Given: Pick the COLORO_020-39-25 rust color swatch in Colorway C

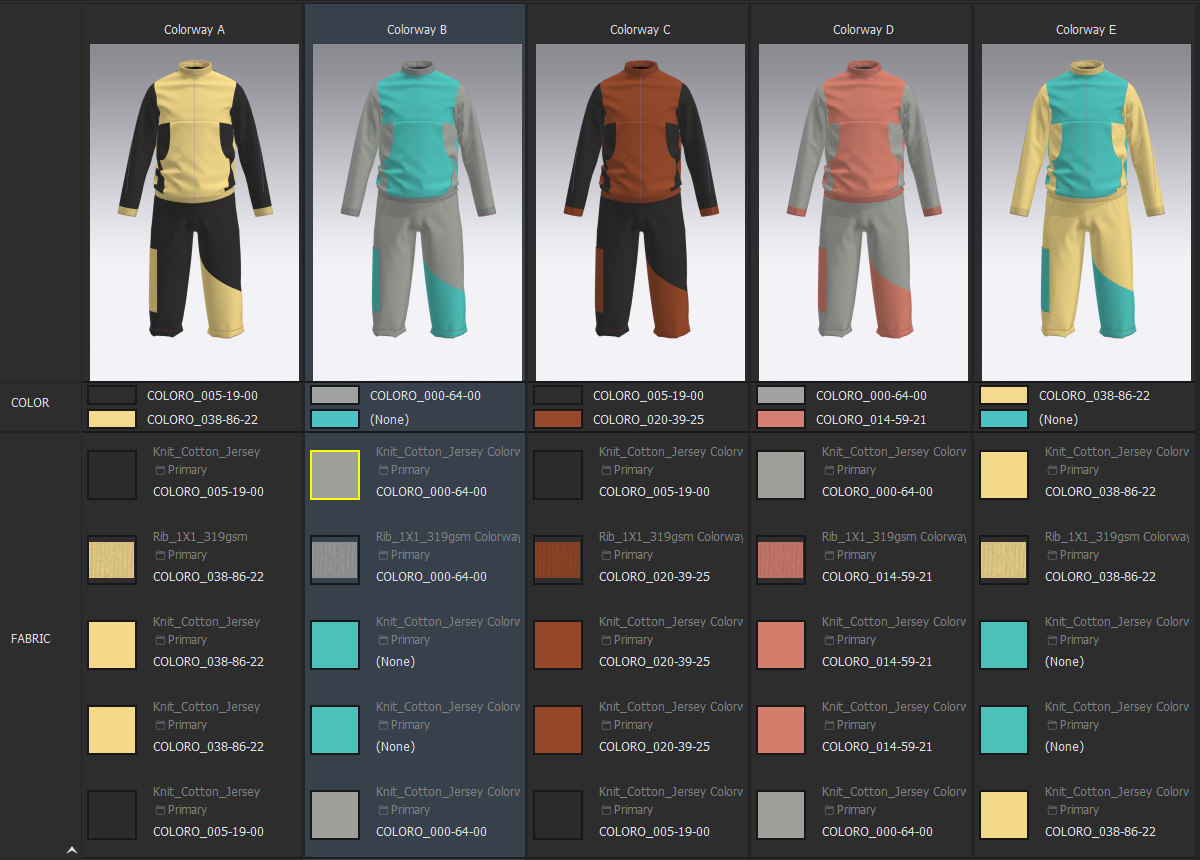Looking at the screenshot, I should click(558, 419).
